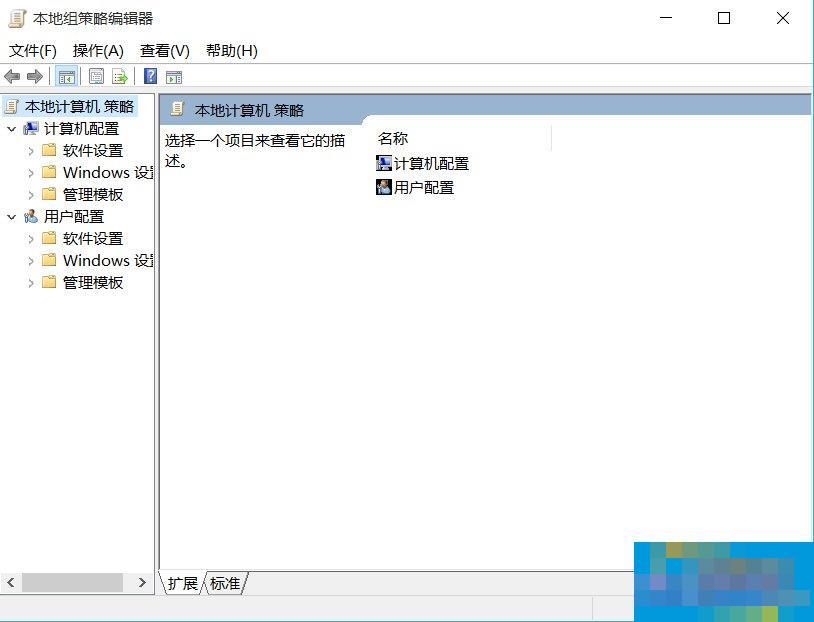The height and width of the screenshot is (622, 814).
Task: Open the 文件(F) menu
Action: (x=33, y=51)
